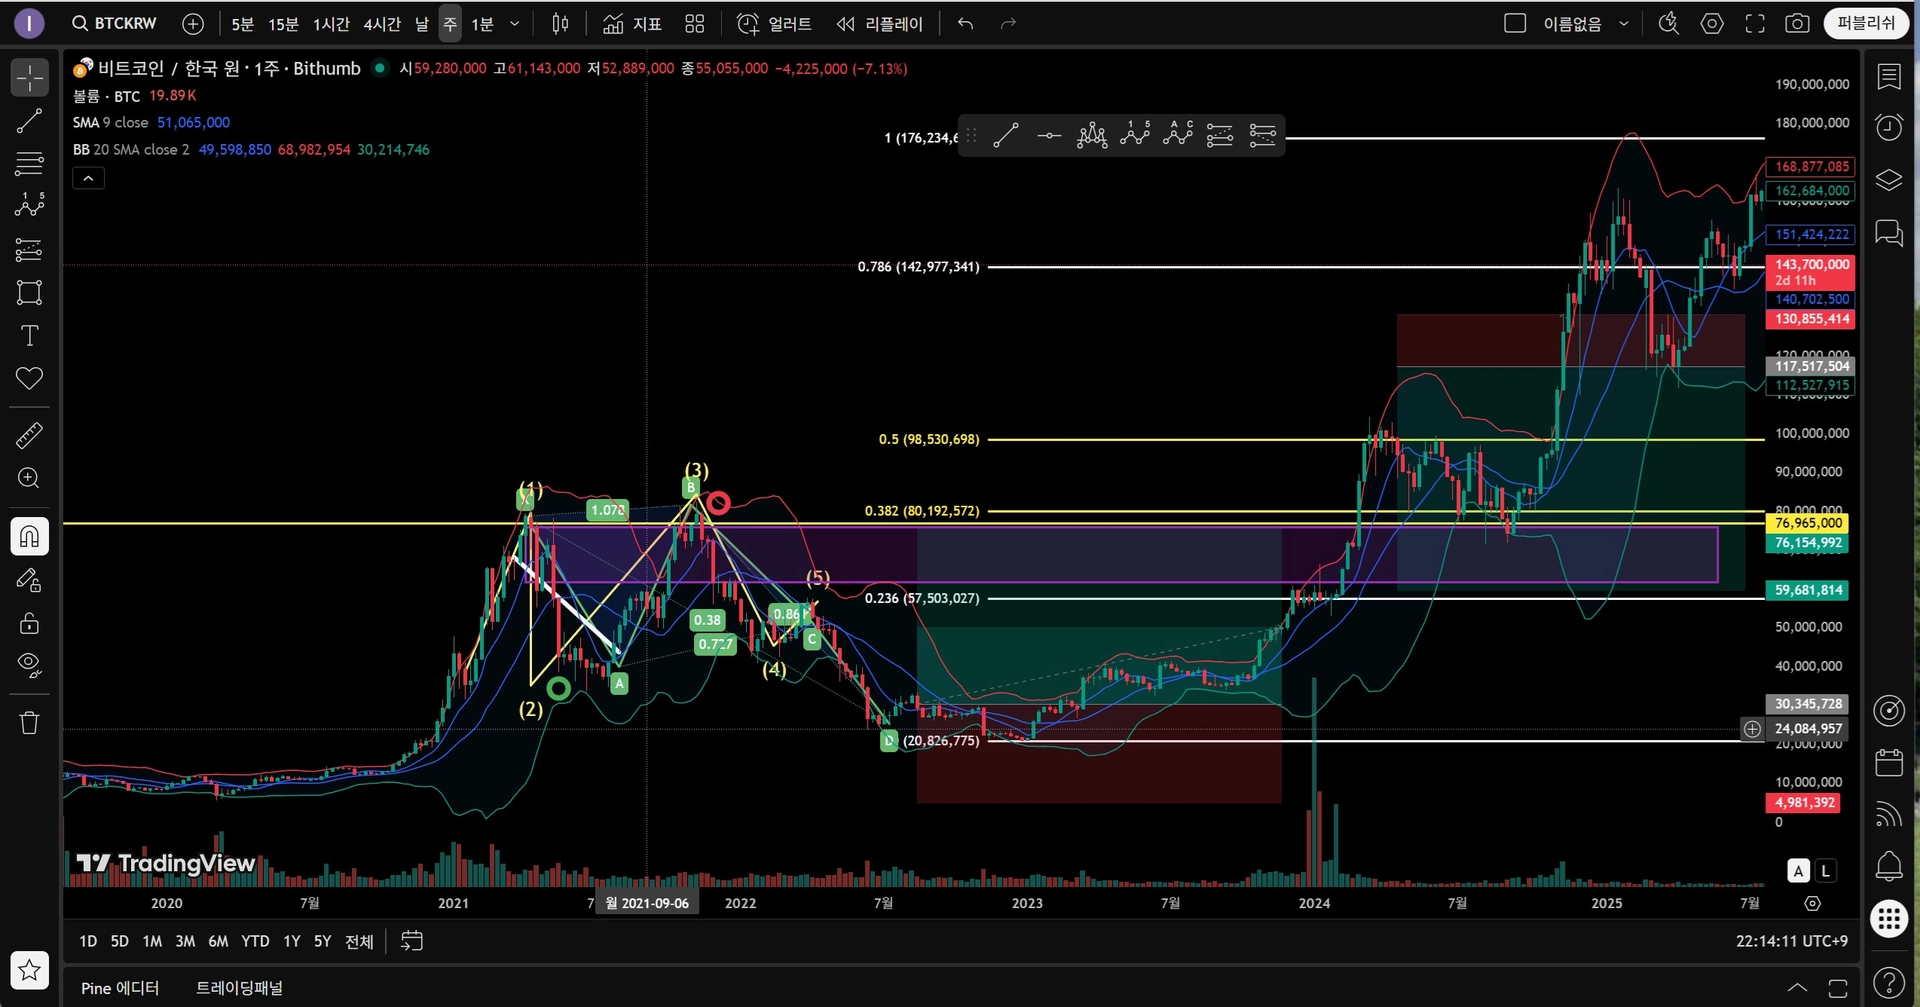The image size is (1920, 1007).
Task: Pick the trend line tool in floating toolbar
Action: point(1006,135)
